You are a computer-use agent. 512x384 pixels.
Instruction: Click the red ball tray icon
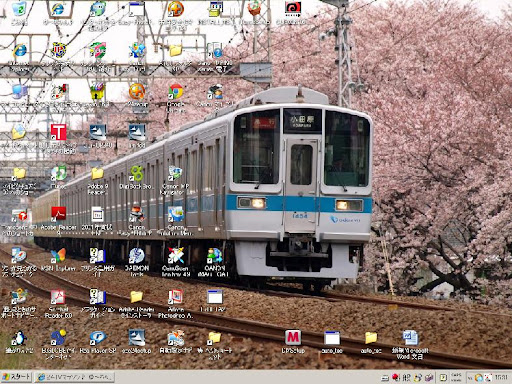(x=396, y=377)
